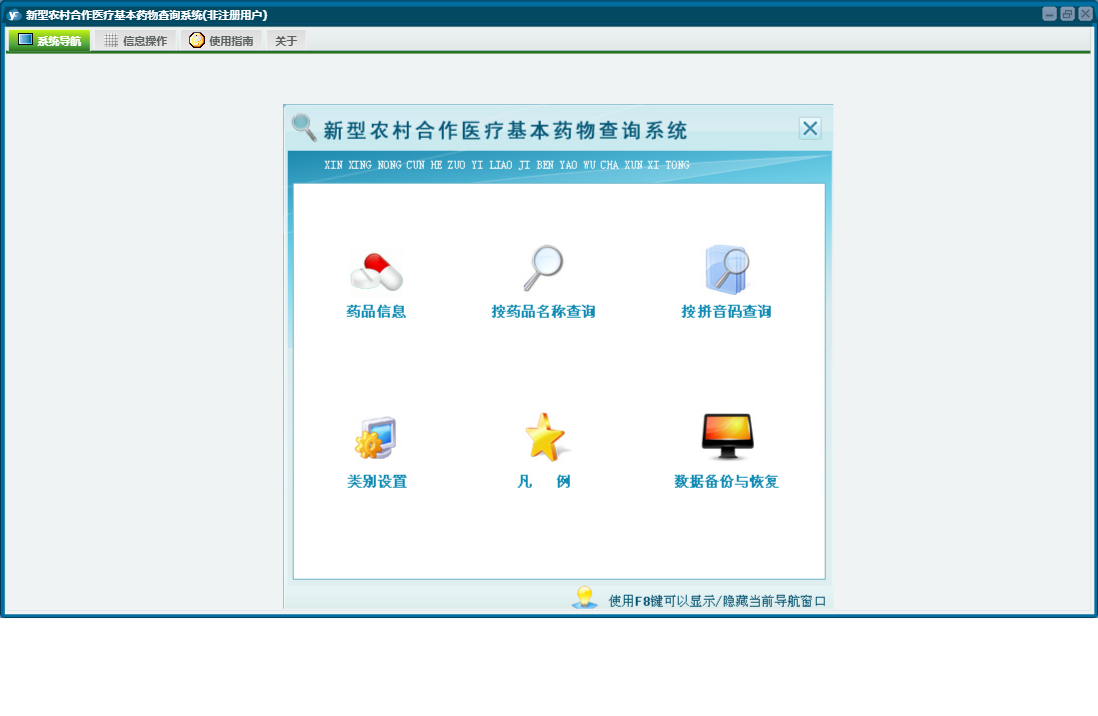Click the 按药品名称查询 label
Viewport: 1098px width, 716px height.
[x=543, y=312]
